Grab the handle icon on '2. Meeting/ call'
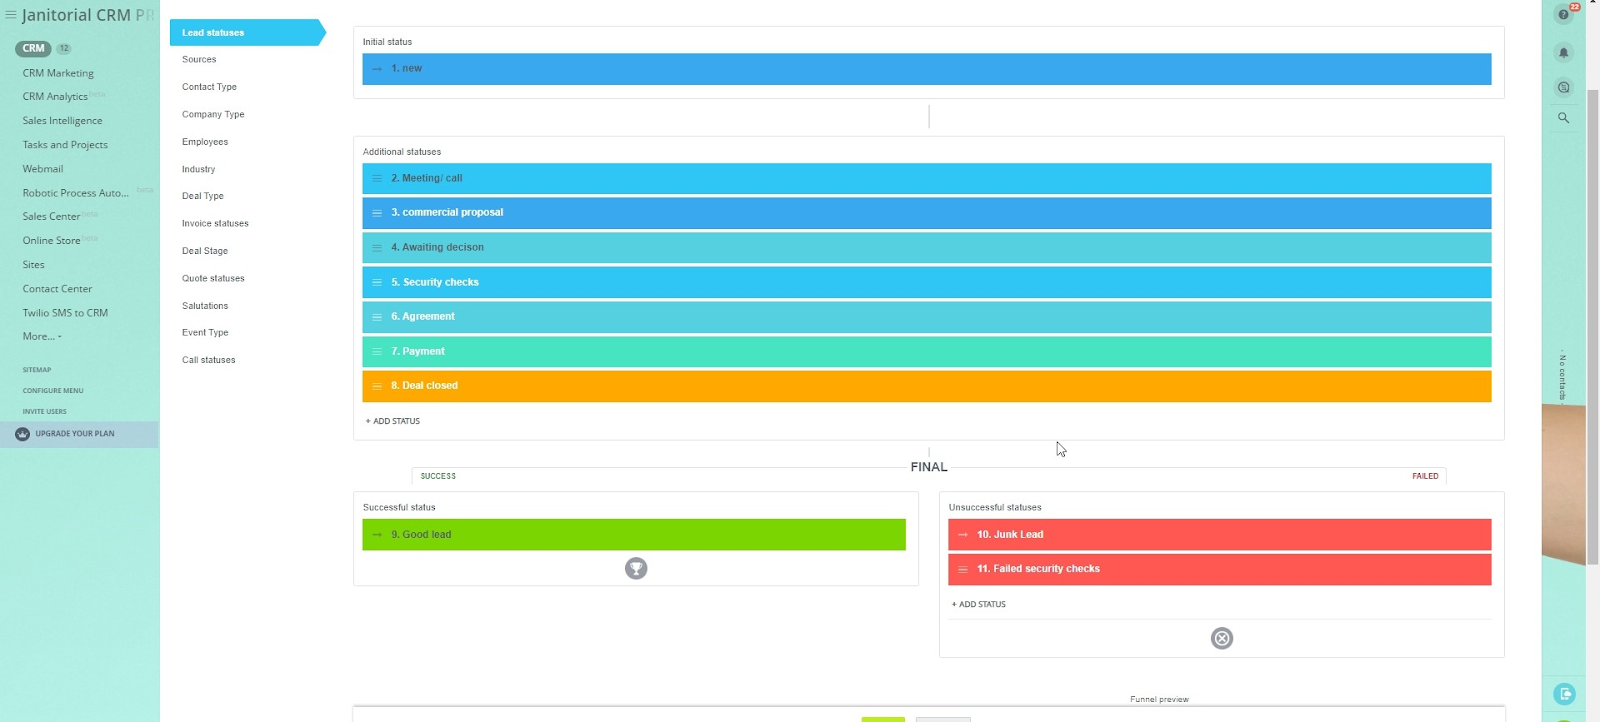Screen dimensions: 1600x722 (x=377, y=178)
